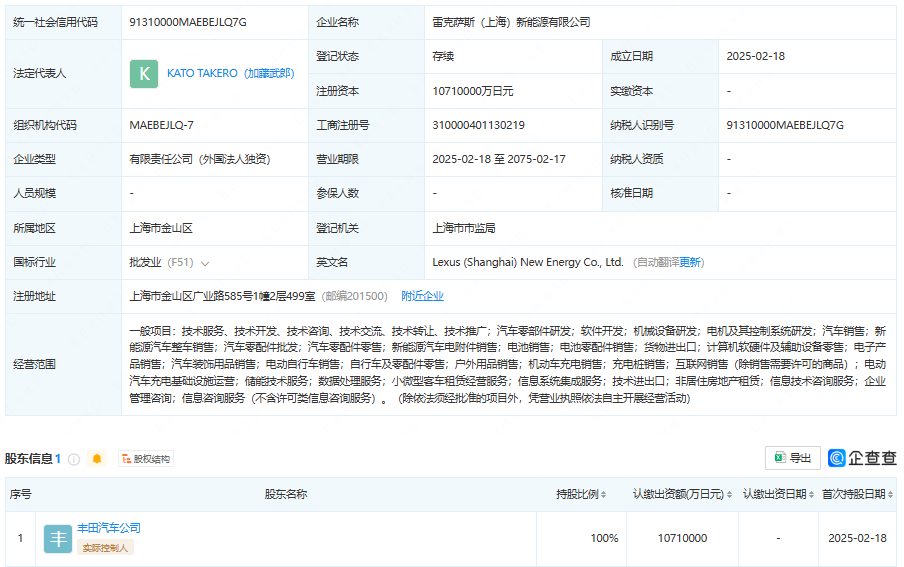This screenshot has height=567, width=904.
Task: Select credit code 91310000MAEBEJLQ7G in the first row
Action: 188,22
